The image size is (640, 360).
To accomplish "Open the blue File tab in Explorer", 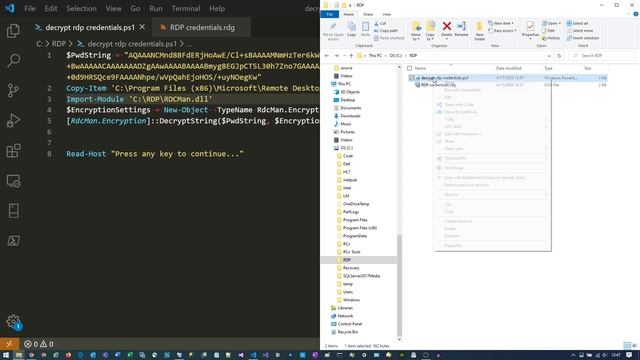I will pos(330,14).
